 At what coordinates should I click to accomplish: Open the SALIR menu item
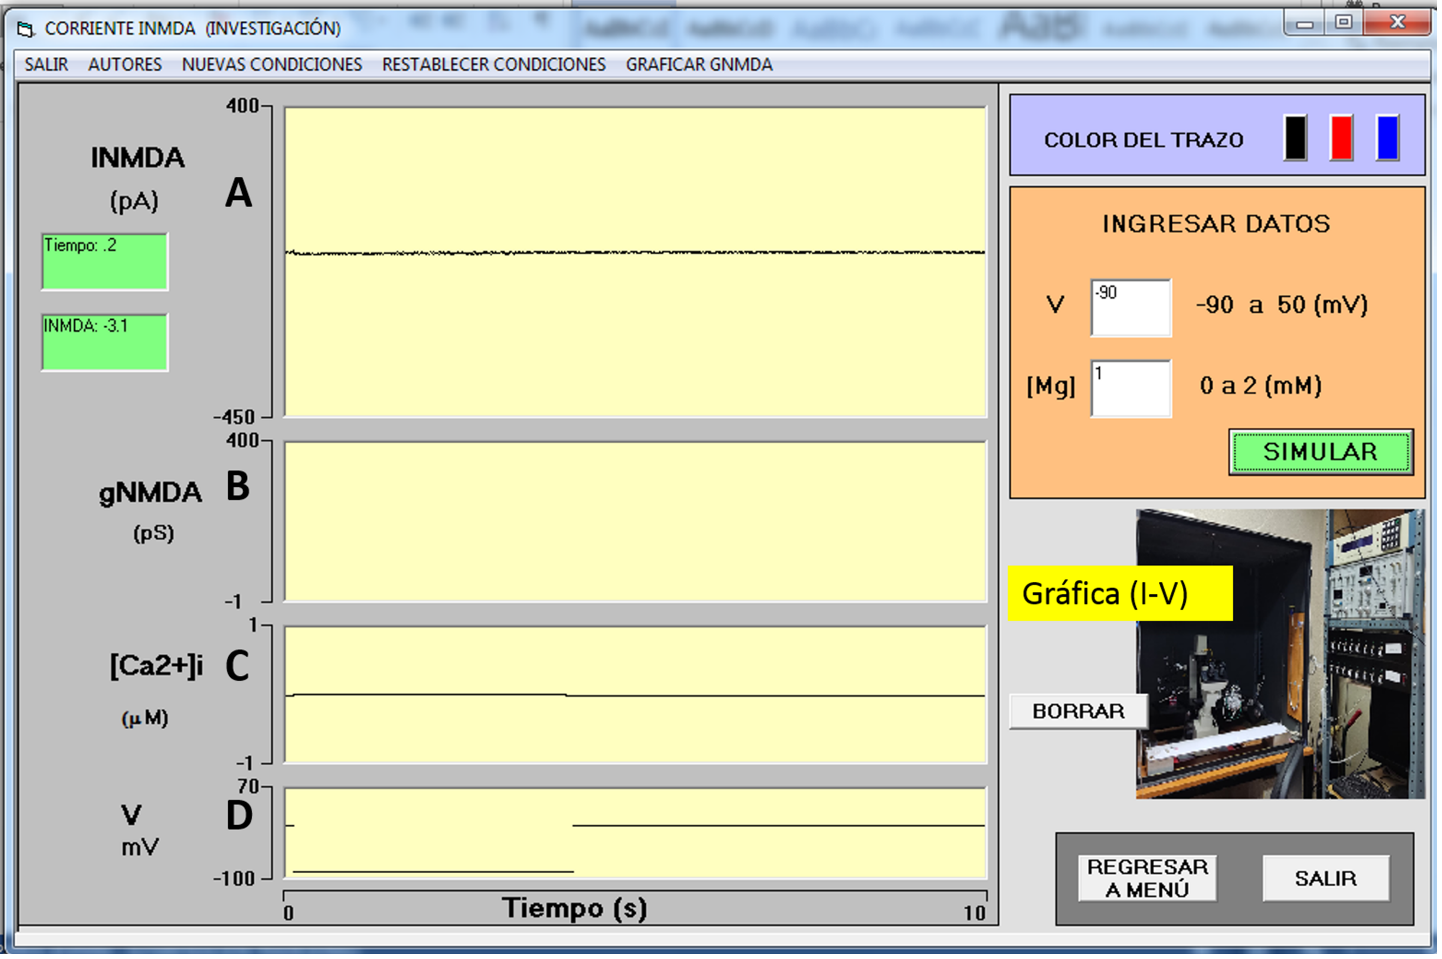46,65
